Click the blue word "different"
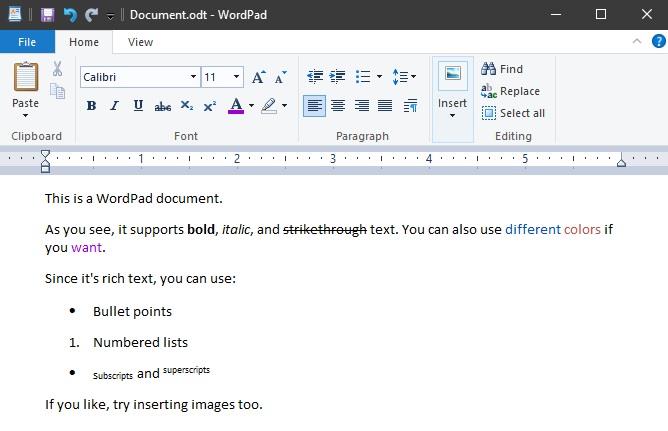 click(x=533, y=230)
